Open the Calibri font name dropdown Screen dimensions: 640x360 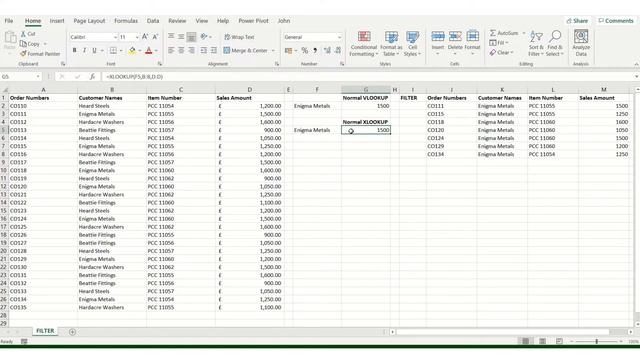coord(116,37)
